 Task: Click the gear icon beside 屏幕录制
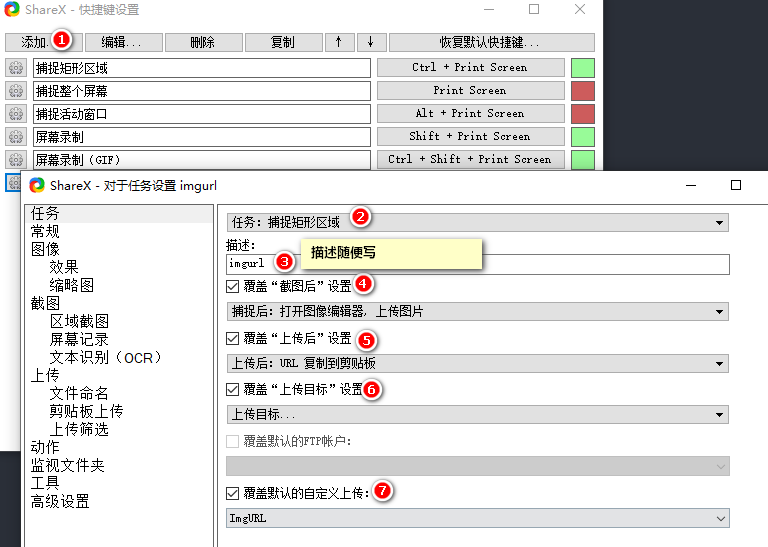pos(15,137)
